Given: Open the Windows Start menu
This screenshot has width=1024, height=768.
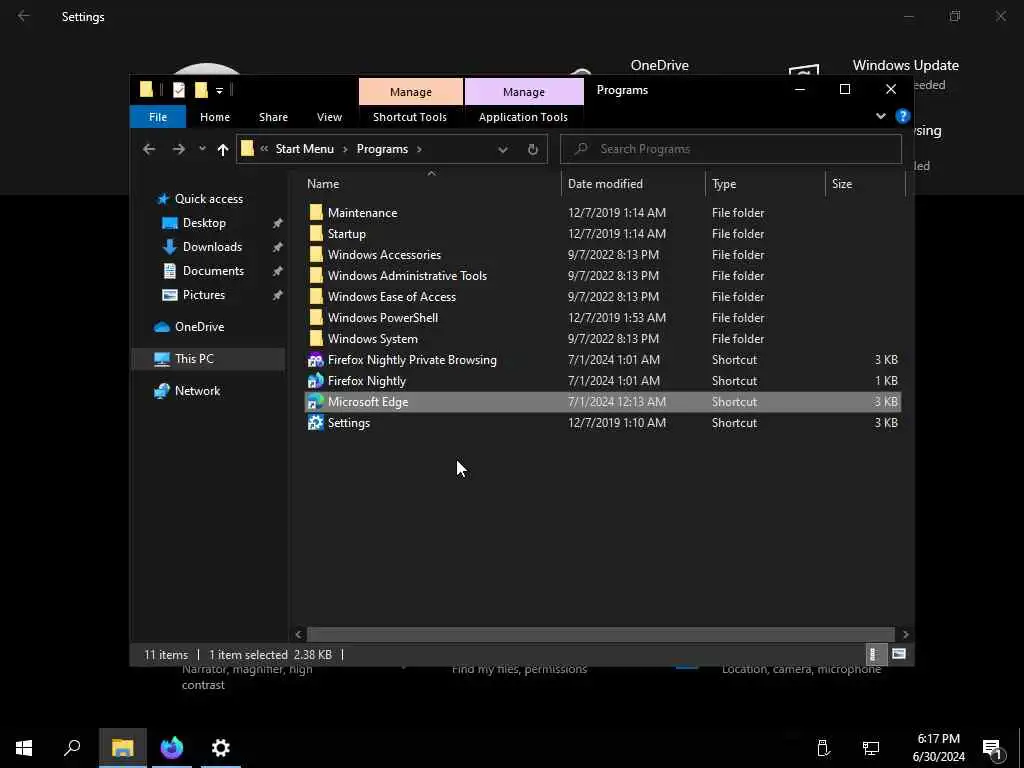Looking at the screenshot, I should (24, 748).
